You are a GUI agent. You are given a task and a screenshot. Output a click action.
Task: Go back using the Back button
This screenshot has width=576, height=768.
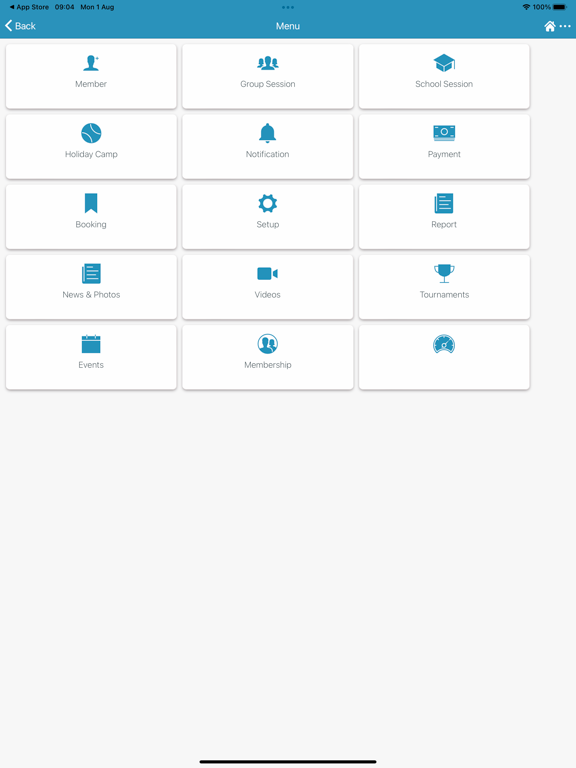coord(20,26)
